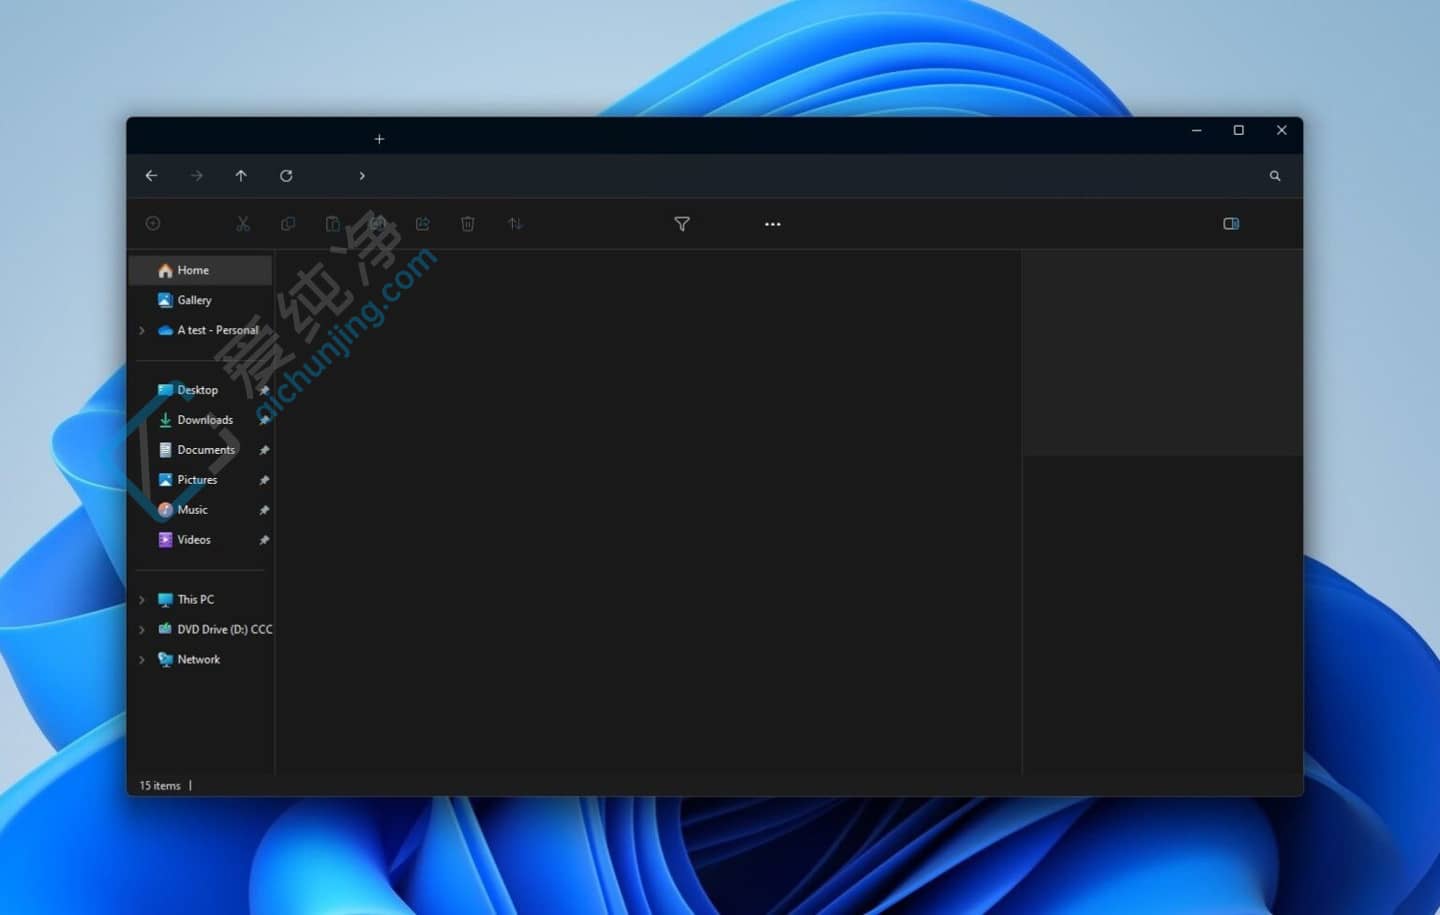Click the Delete trash icon
The width and height of the screenshot is (1440, 915).
tap(467, 223)
